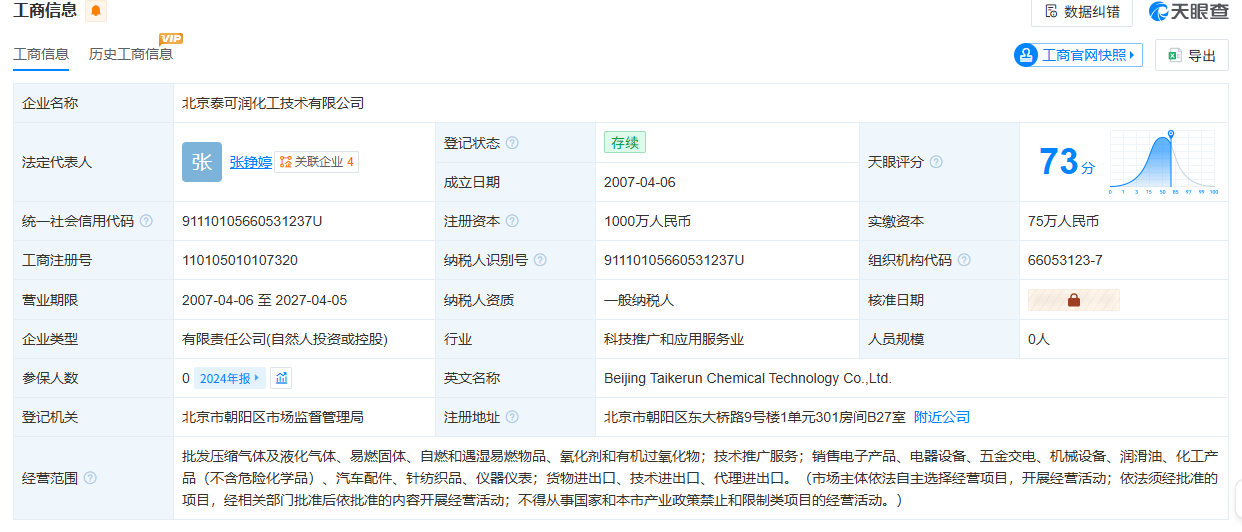Screen dimensions: 1242x532
Task: Click 实缴资本 value 75万人民币
Action: [1063, 221]
